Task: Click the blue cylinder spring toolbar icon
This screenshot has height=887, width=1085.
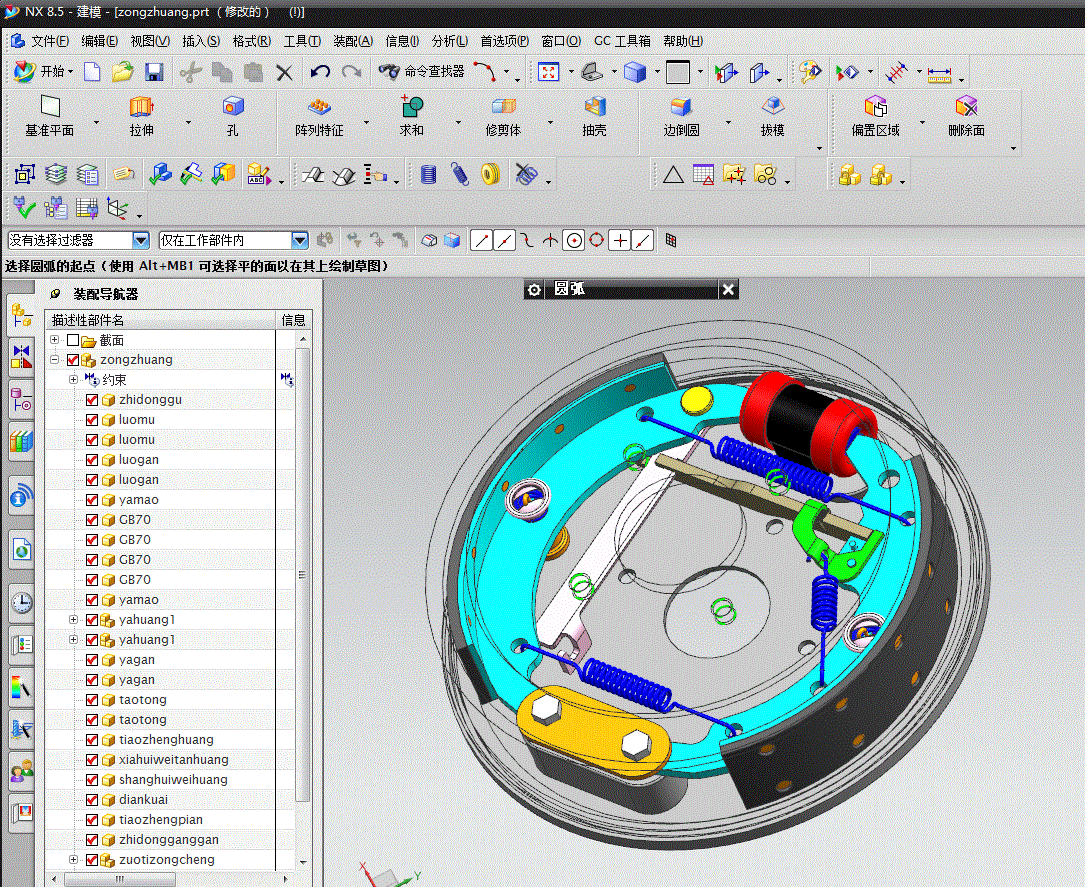Action: pos(428,174)
